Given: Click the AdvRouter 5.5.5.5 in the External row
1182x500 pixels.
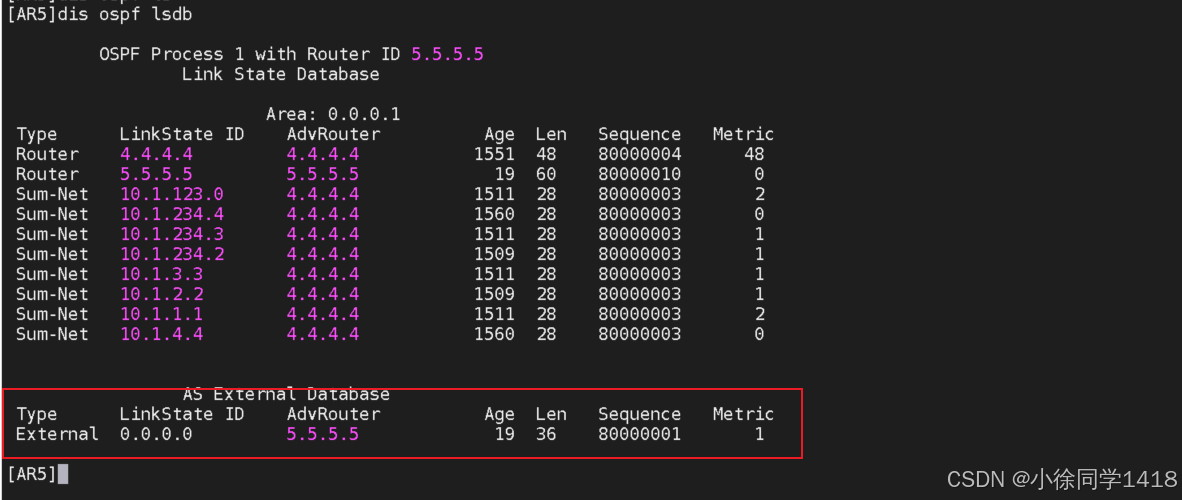Looking at the screenshot, I should pyautogui.click(x=323, y=434).
